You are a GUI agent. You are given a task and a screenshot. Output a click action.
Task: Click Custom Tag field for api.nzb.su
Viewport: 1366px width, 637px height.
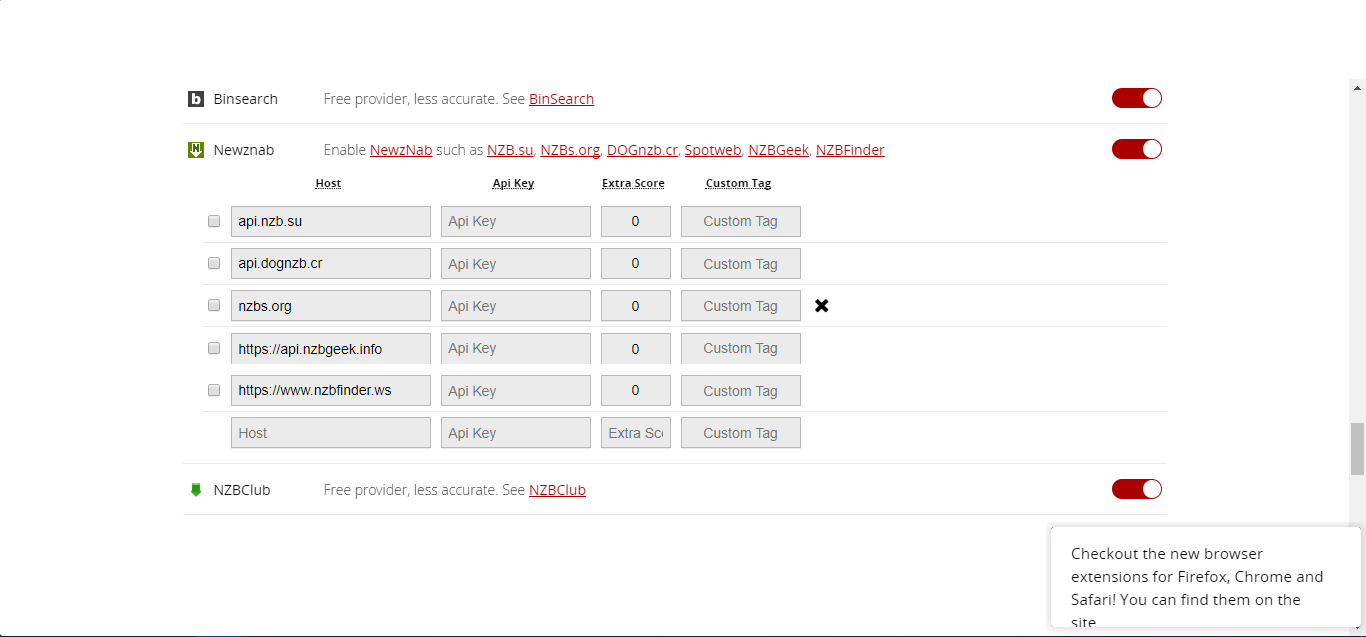741,221
